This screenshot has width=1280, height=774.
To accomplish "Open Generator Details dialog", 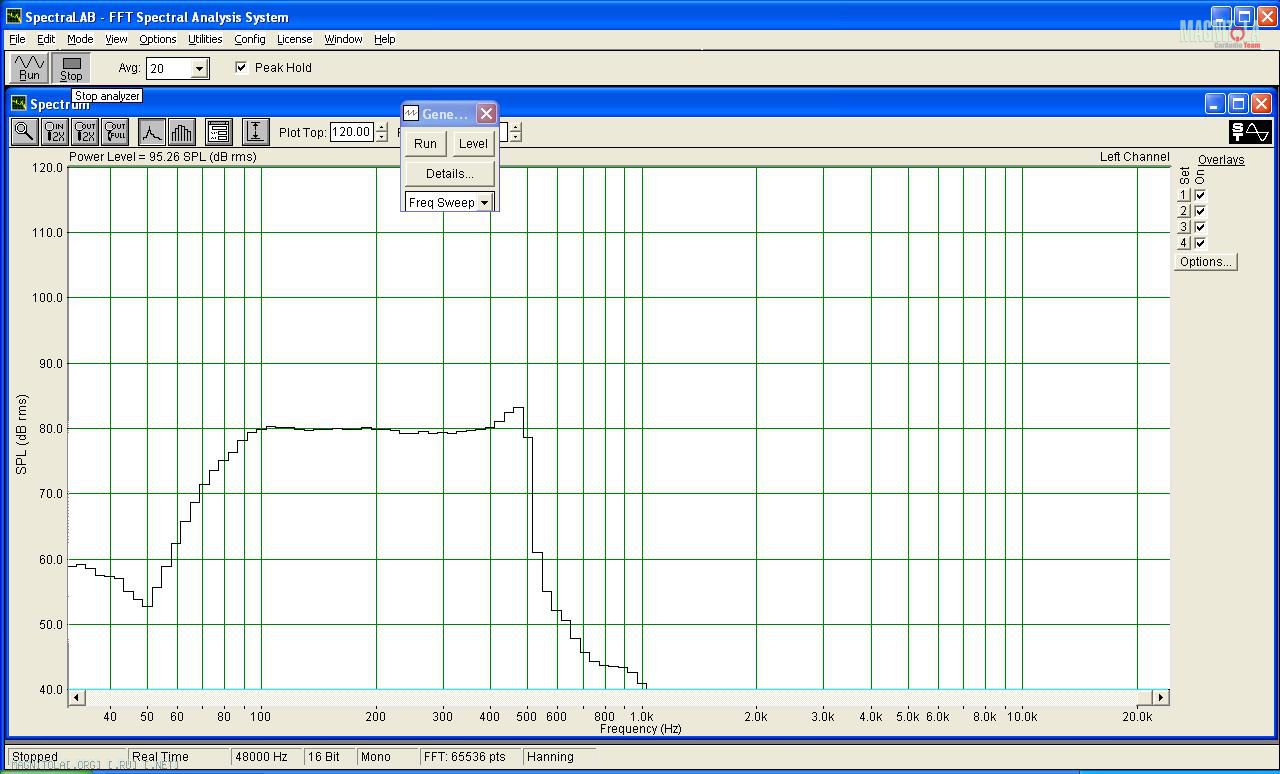I will [450, 173].
